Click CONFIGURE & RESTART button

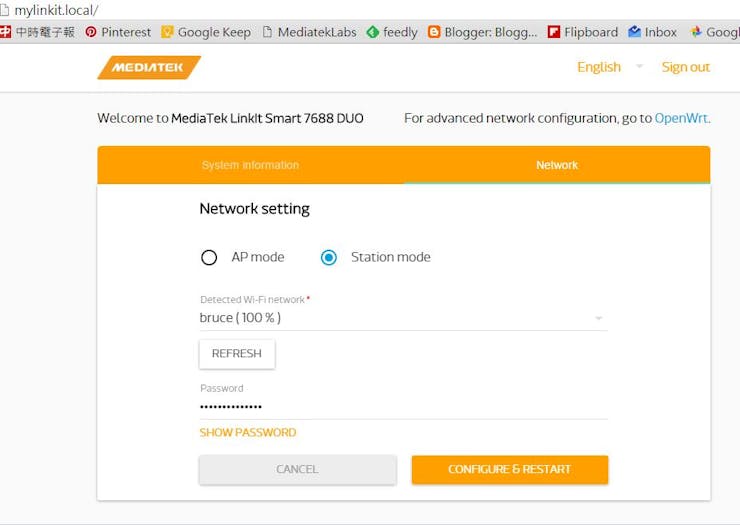[x=509, y=469]
